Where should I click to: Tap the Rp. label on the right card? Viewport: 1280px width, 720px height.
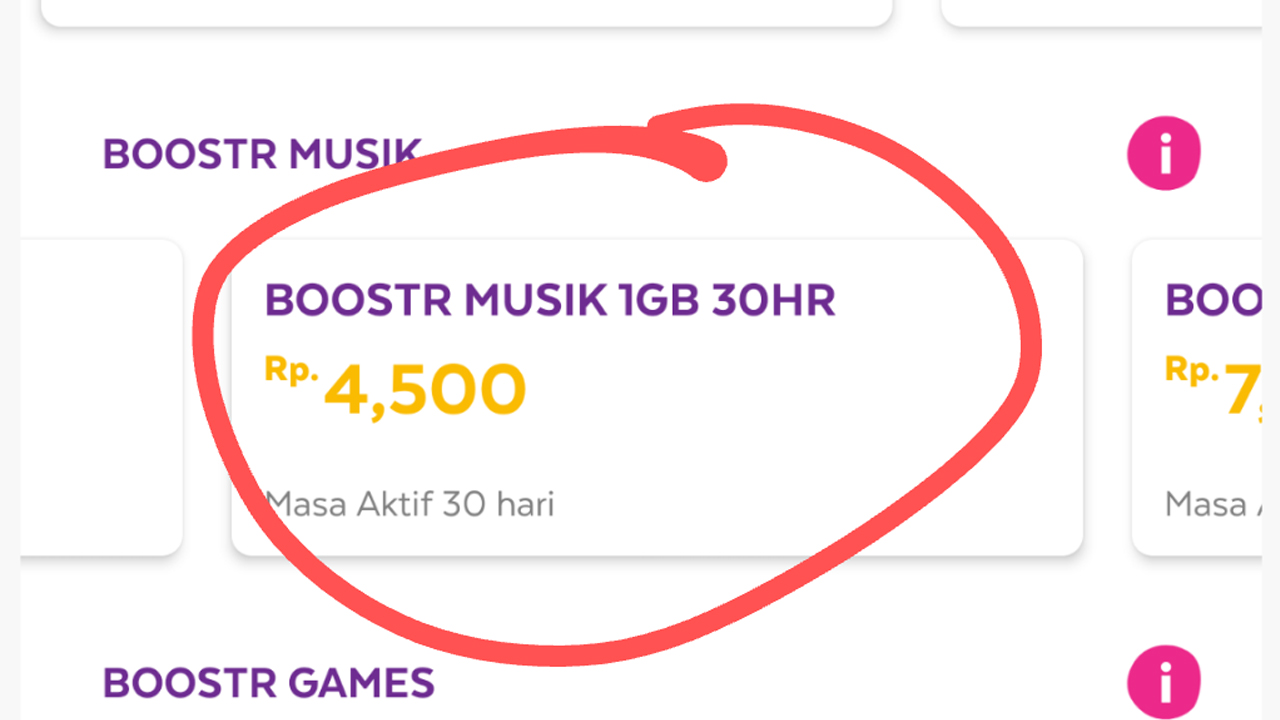1192,370
